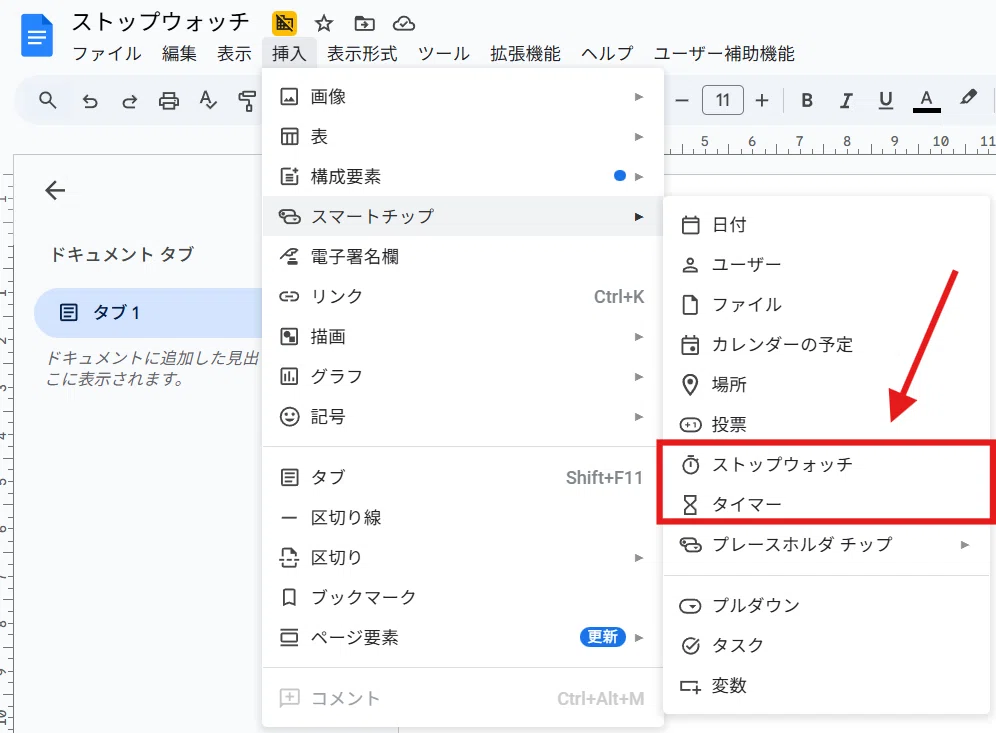The image size is (996, 733).
Task: Expand the 画像 submenu
Action: click(x=462, y=97)
